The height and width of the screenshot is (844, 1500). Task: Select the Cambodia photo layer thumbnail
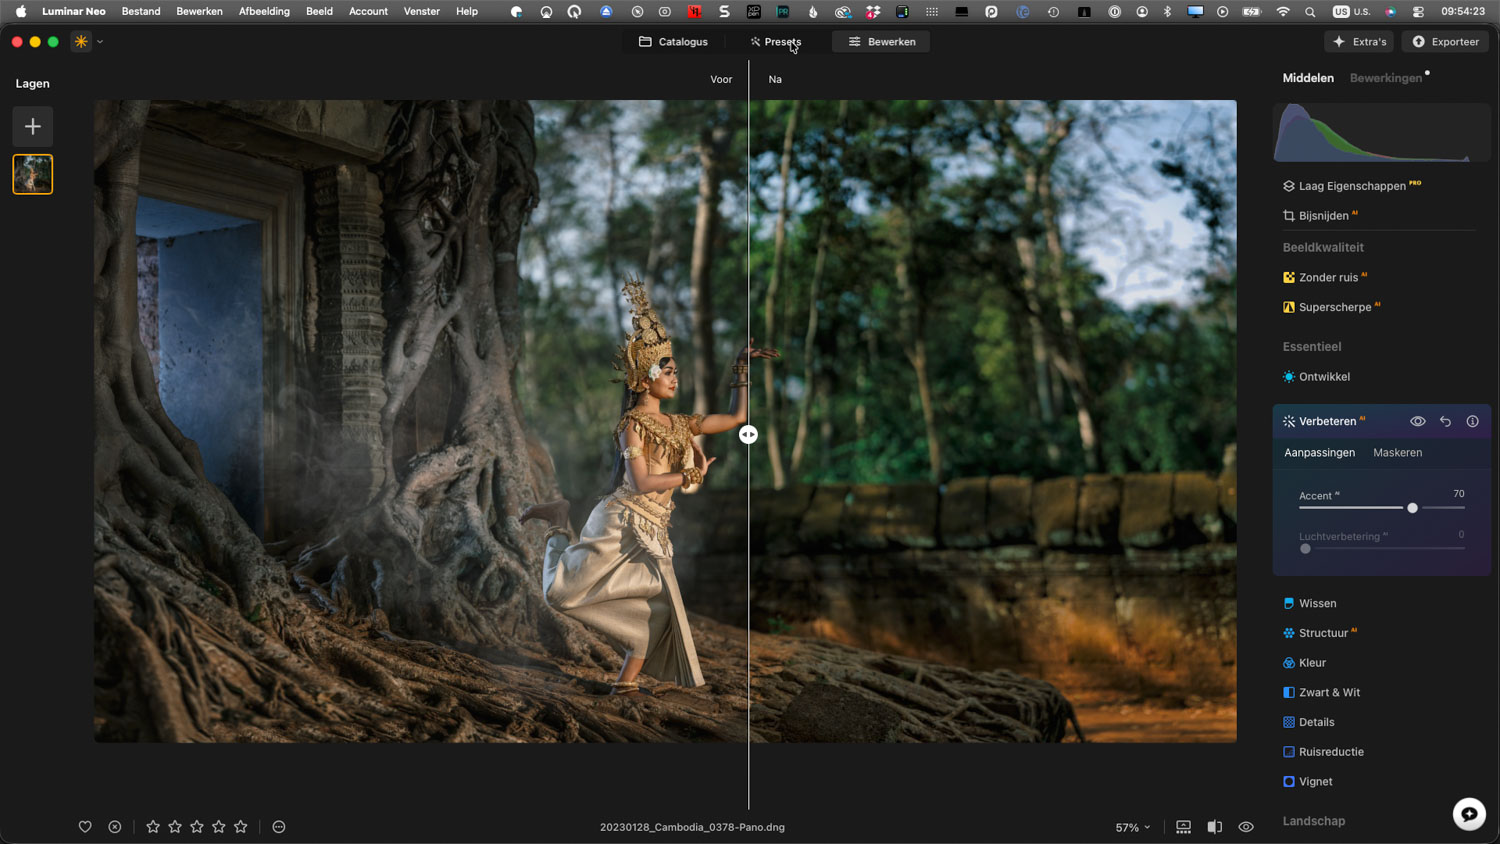tap(33, 174)
